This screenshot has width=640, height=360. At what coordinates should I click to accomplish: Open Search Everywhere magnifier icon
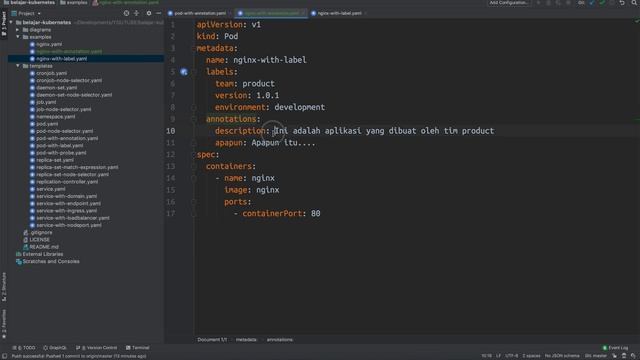pyautogui.click(x=634, y=3)
